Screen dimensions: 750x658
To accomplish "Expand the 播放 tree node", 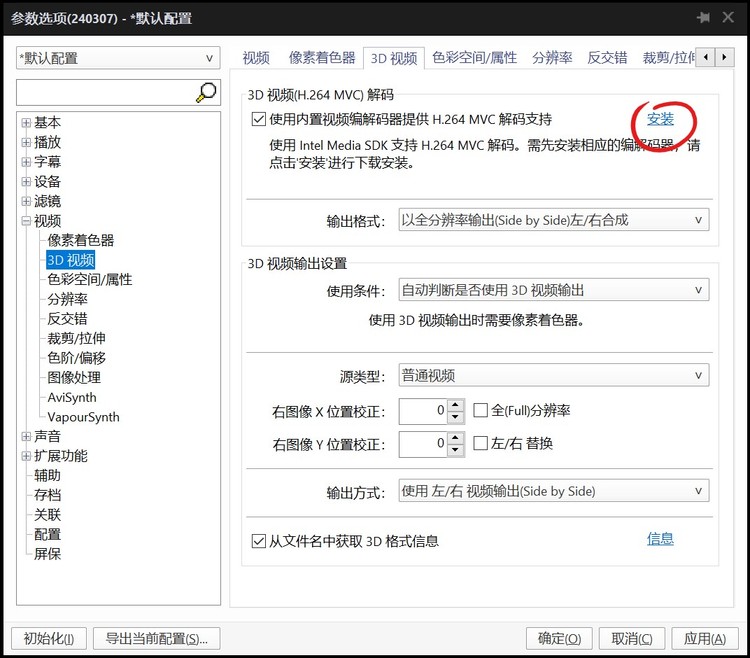I will (x=26, y=142).
